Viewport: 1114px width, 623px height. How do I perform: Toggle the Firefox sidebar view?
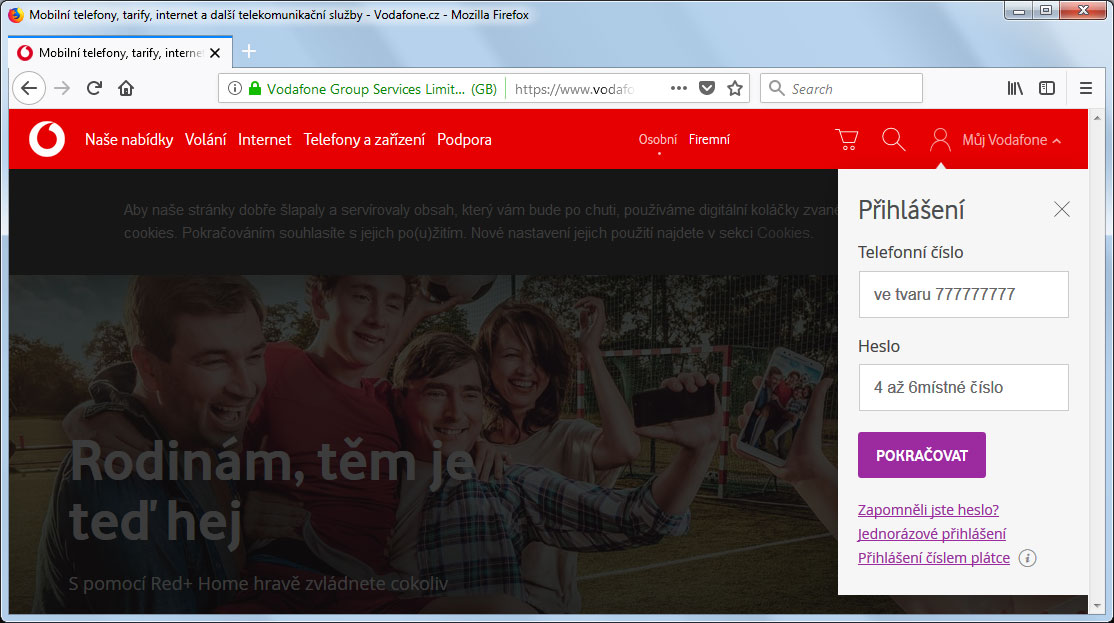(1047, 88)
